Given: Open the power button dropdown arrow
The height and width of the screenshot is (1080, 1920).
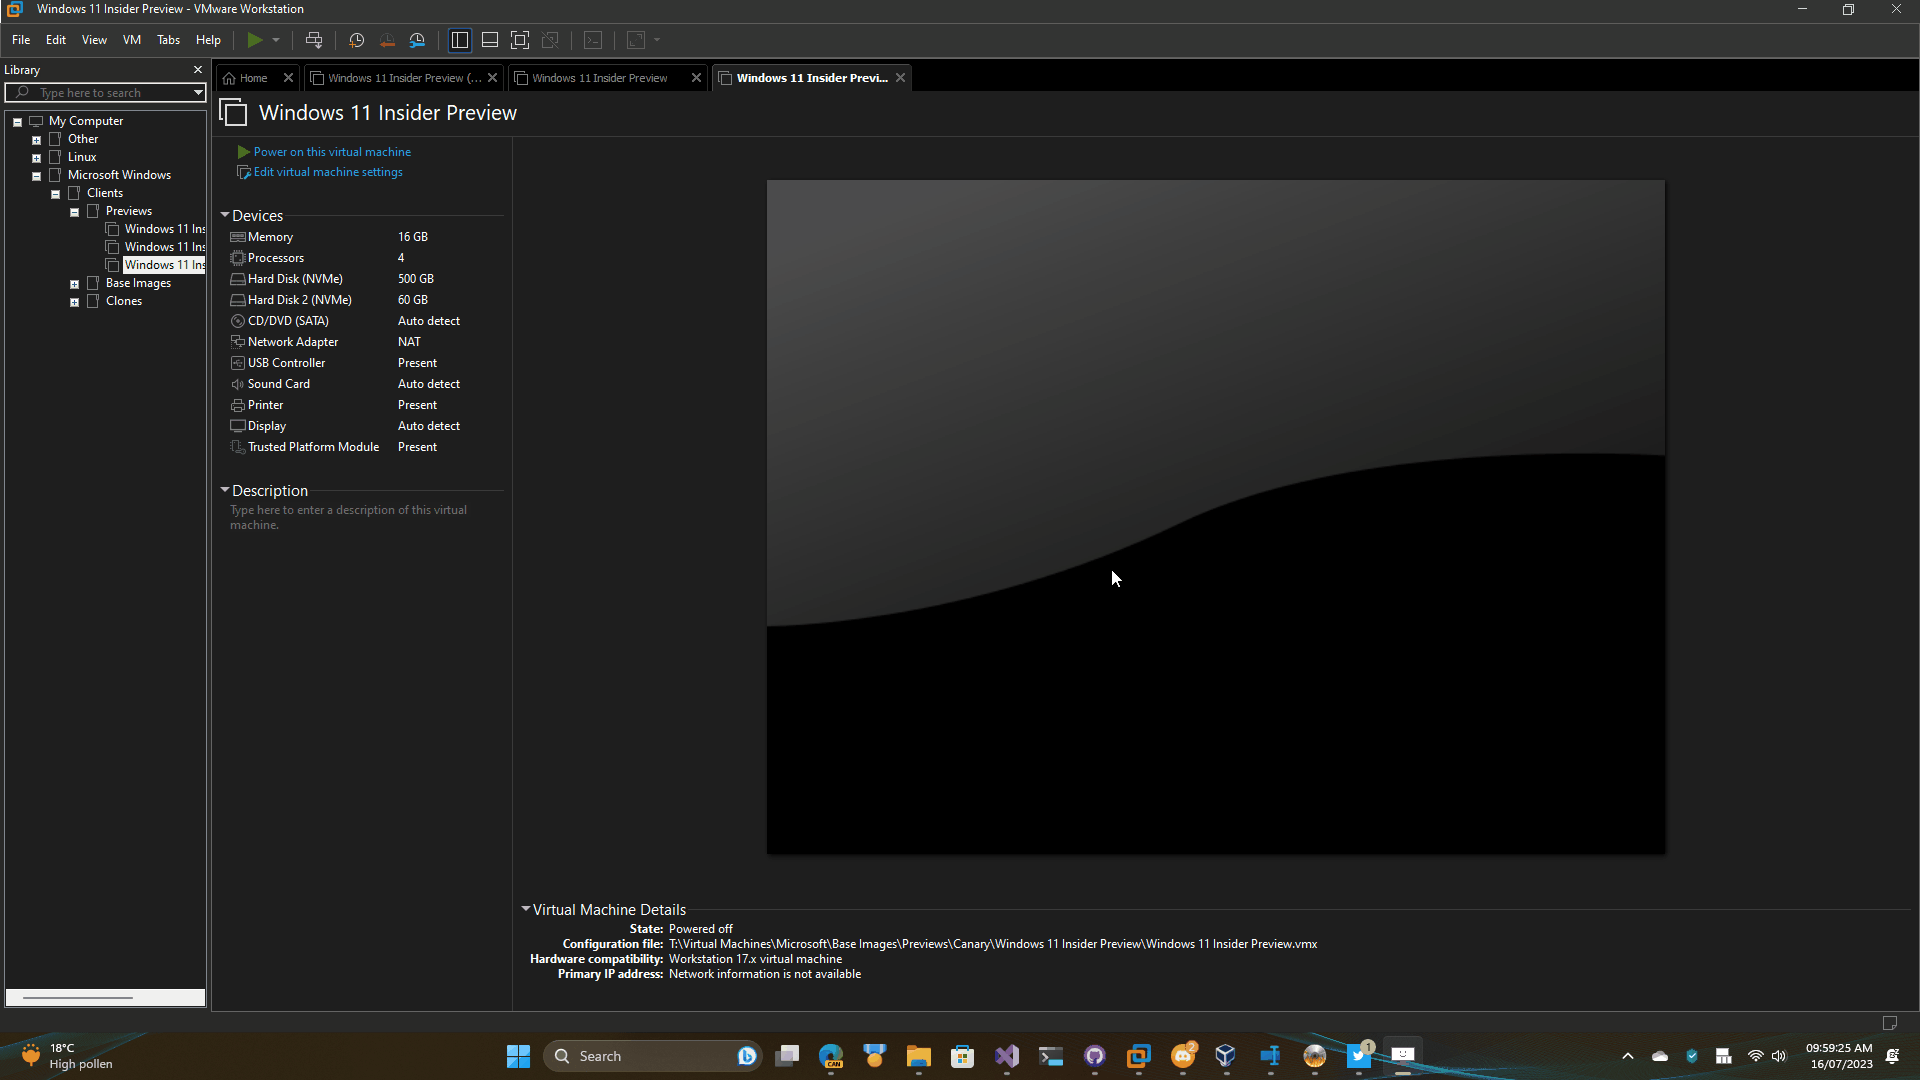Looking at the screenshot, I should coord(275,40).
